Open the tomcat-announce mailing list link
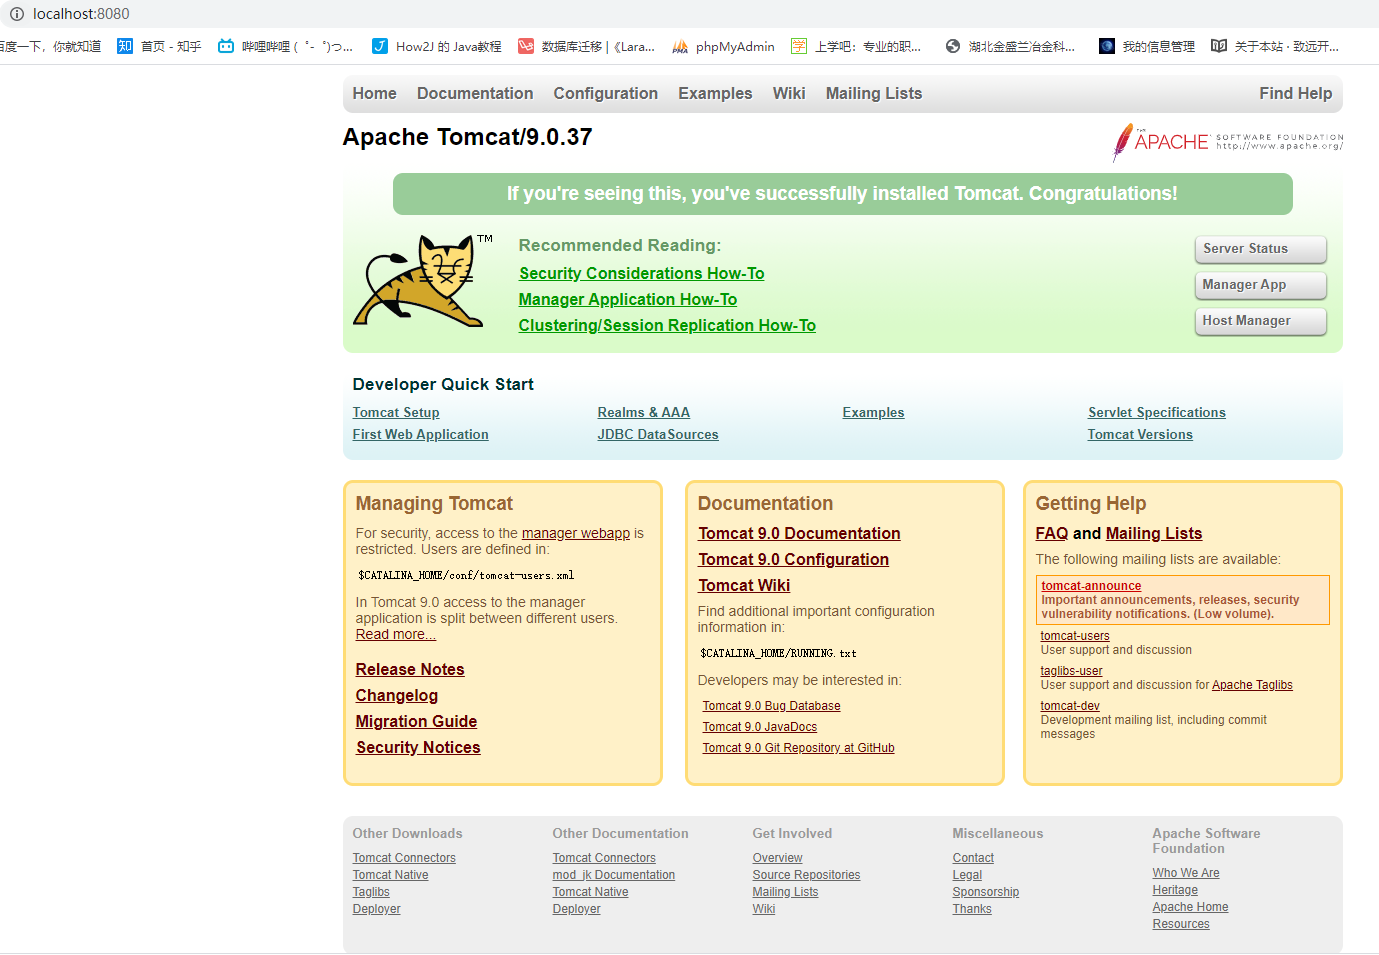 [x=1091, y=586]
